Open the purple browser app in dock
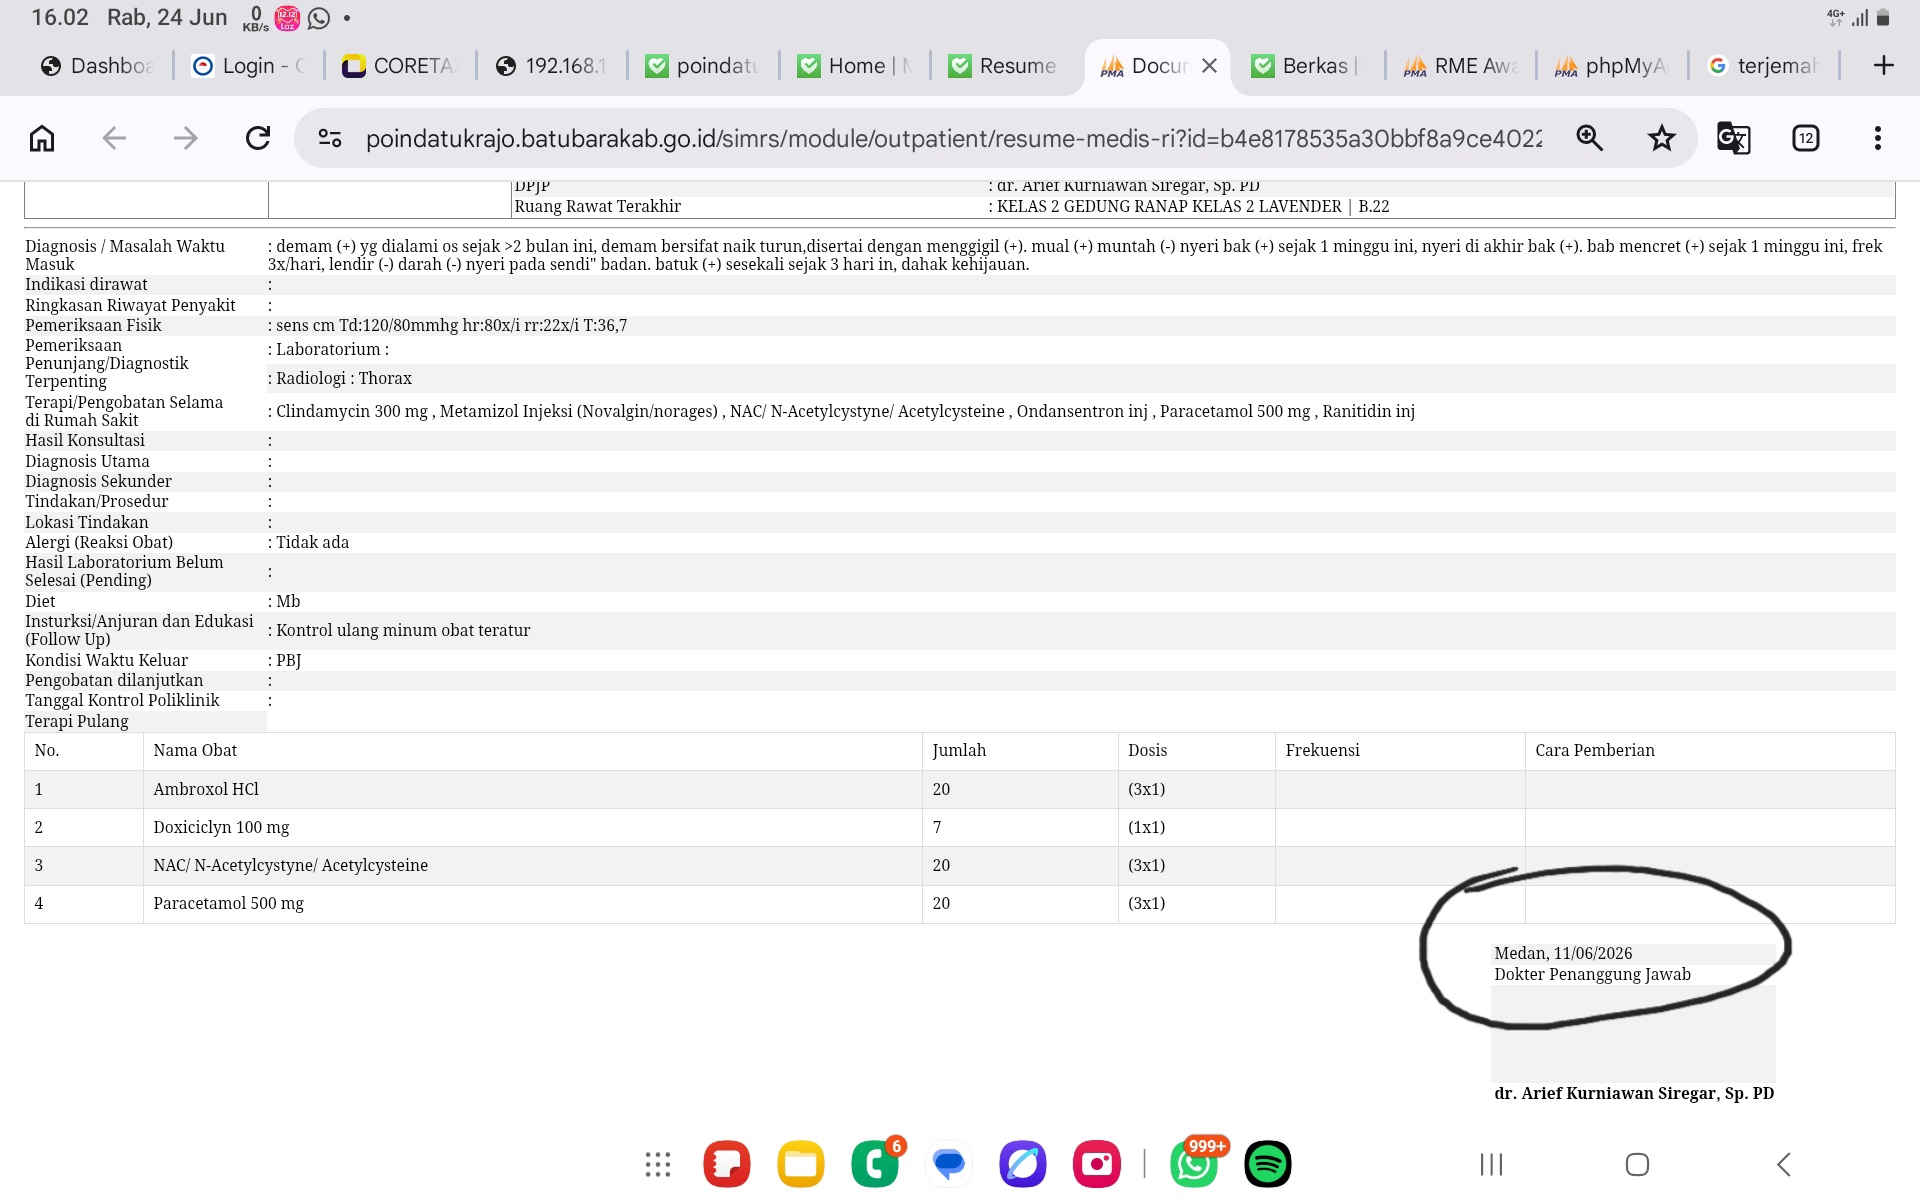This screenshot has width=1920, height=1200. tap(1023, 1164)
